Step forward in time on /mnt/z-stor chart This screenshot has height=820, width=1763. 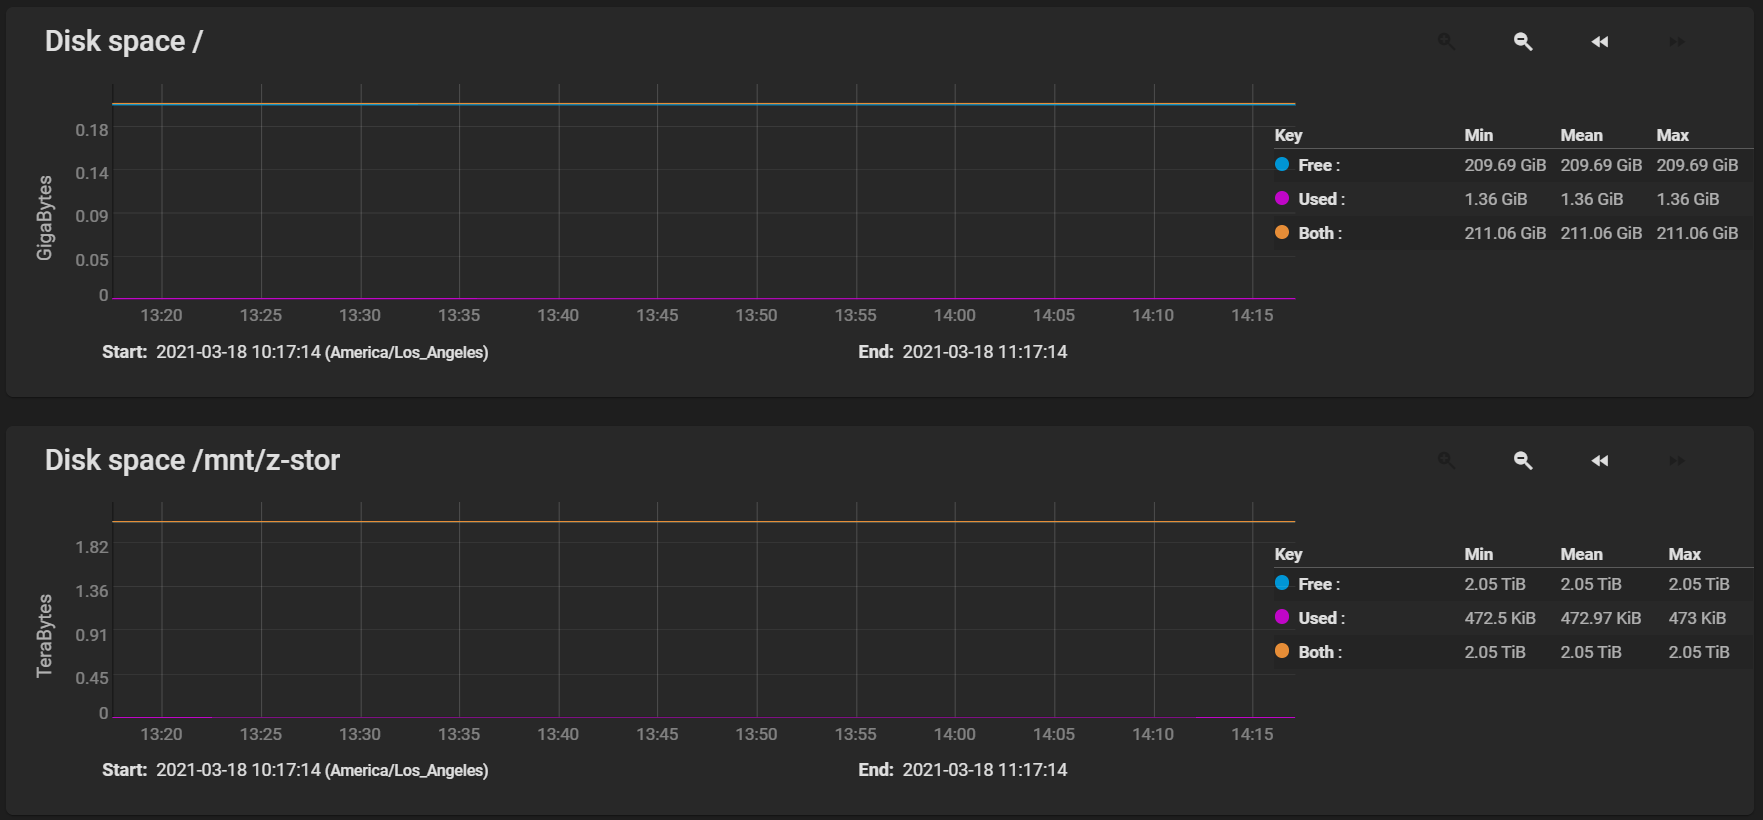coord(1677,460)
